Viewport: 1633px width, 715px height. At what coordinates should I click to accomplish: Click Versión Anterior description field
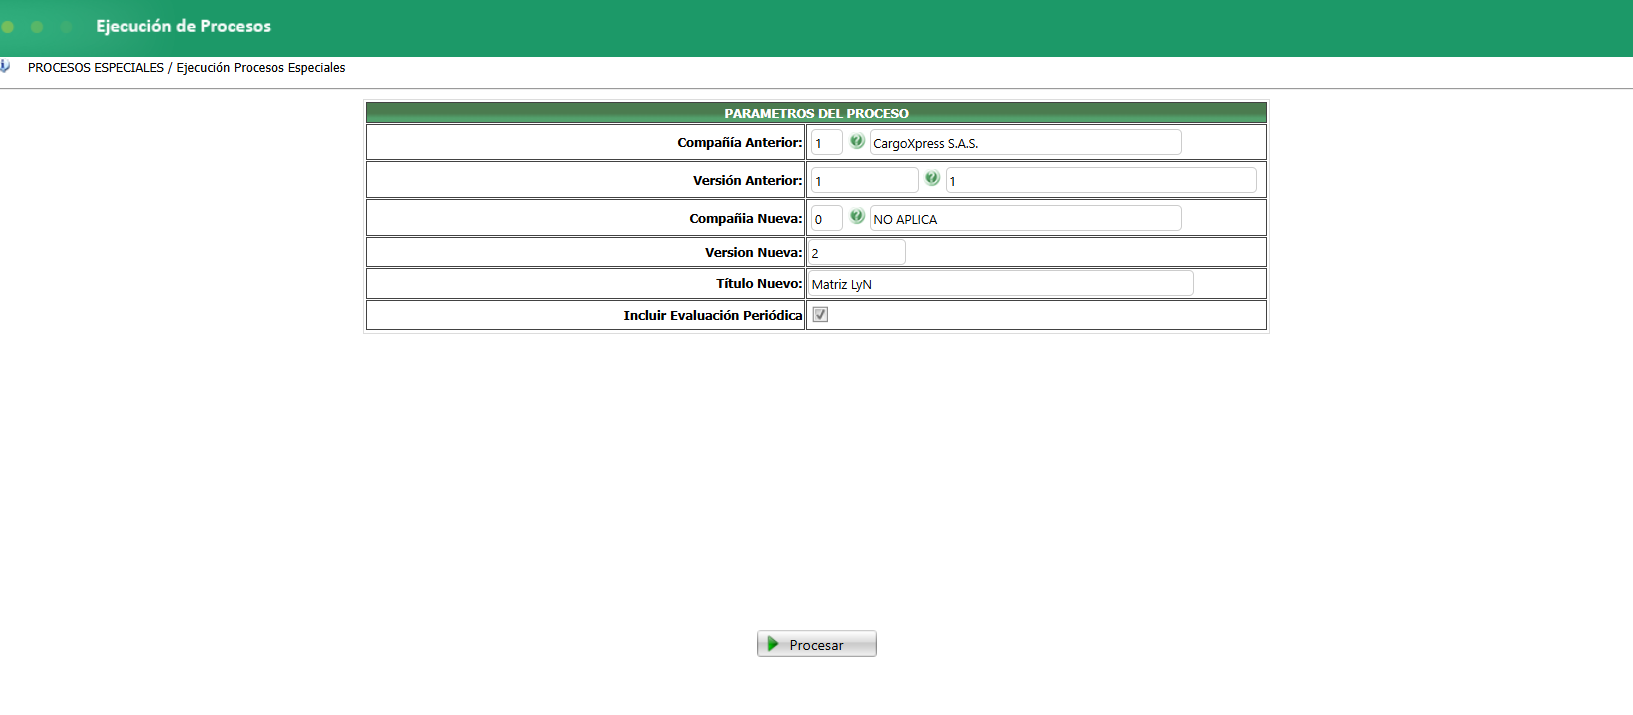tap(1101, 180)
